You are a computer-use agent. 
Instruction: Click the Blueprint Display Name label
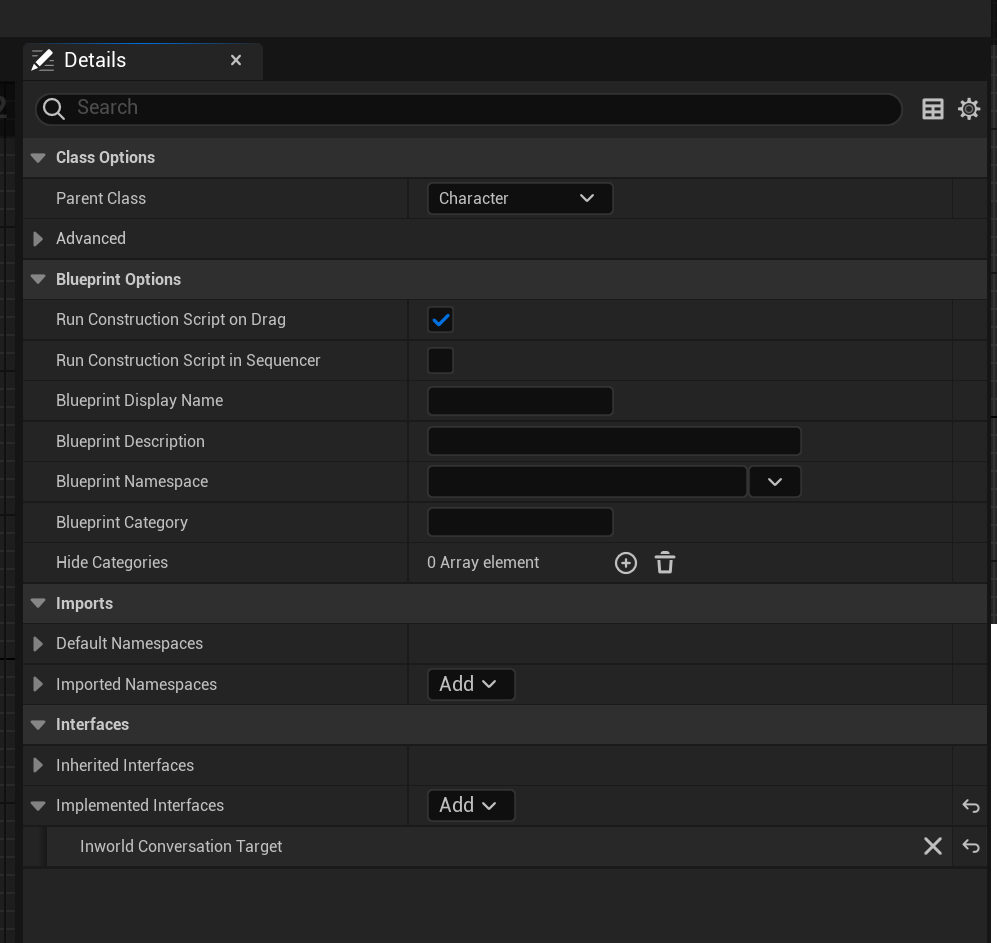(139, 401)
